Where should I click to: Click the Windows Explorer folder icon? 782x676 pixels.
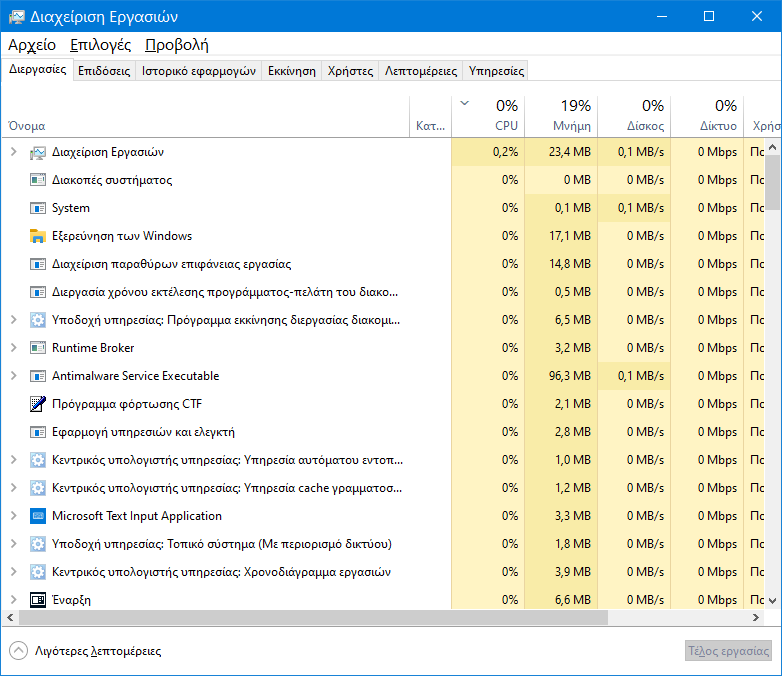click(x=38, y=236)
